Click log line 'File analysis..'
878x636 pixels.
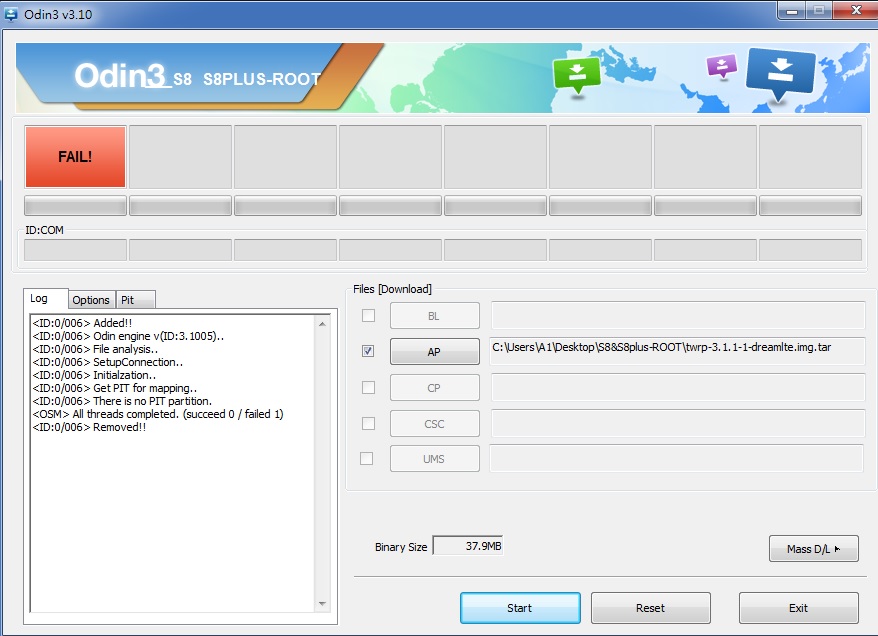pyautogui.click(x=95, y=349)
